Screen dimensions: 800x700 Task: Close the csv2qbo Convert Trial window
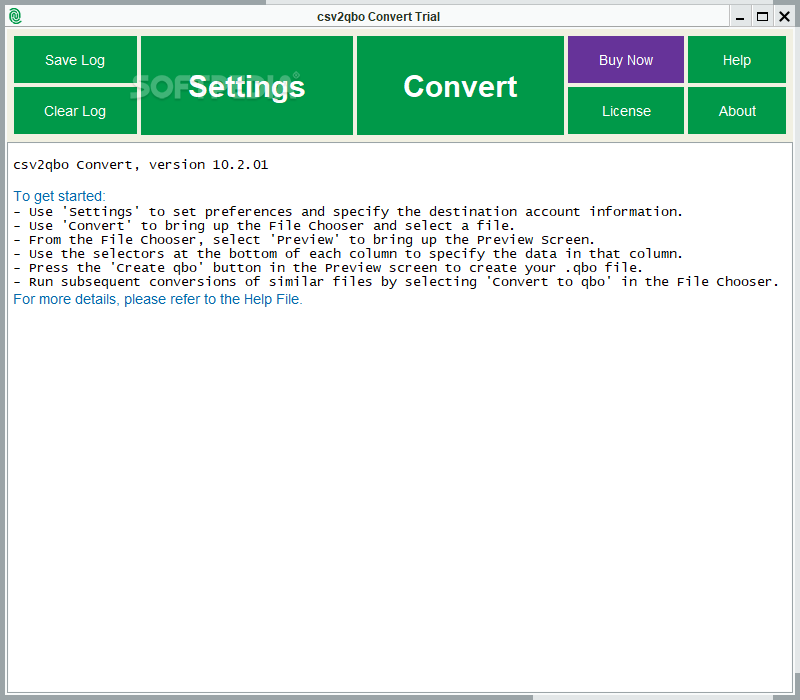785,17
